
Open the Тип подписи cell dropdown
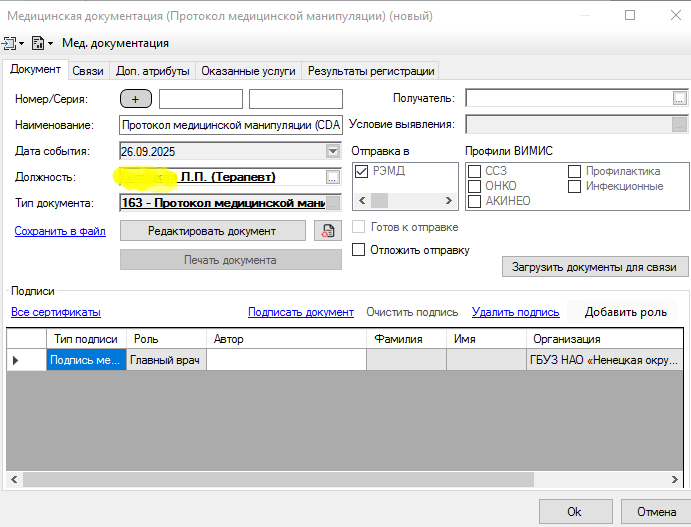(x=86, y=360)
